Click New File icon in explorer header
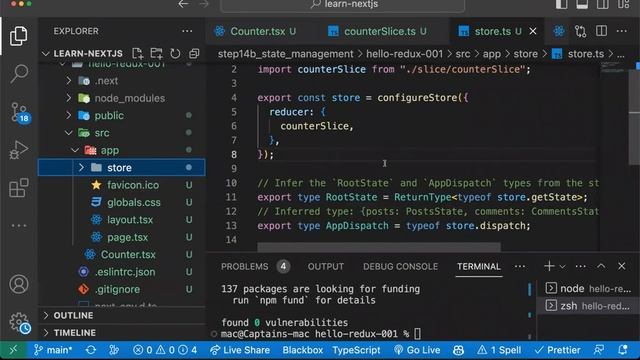640x360 pixels. [x=138, y=53]
